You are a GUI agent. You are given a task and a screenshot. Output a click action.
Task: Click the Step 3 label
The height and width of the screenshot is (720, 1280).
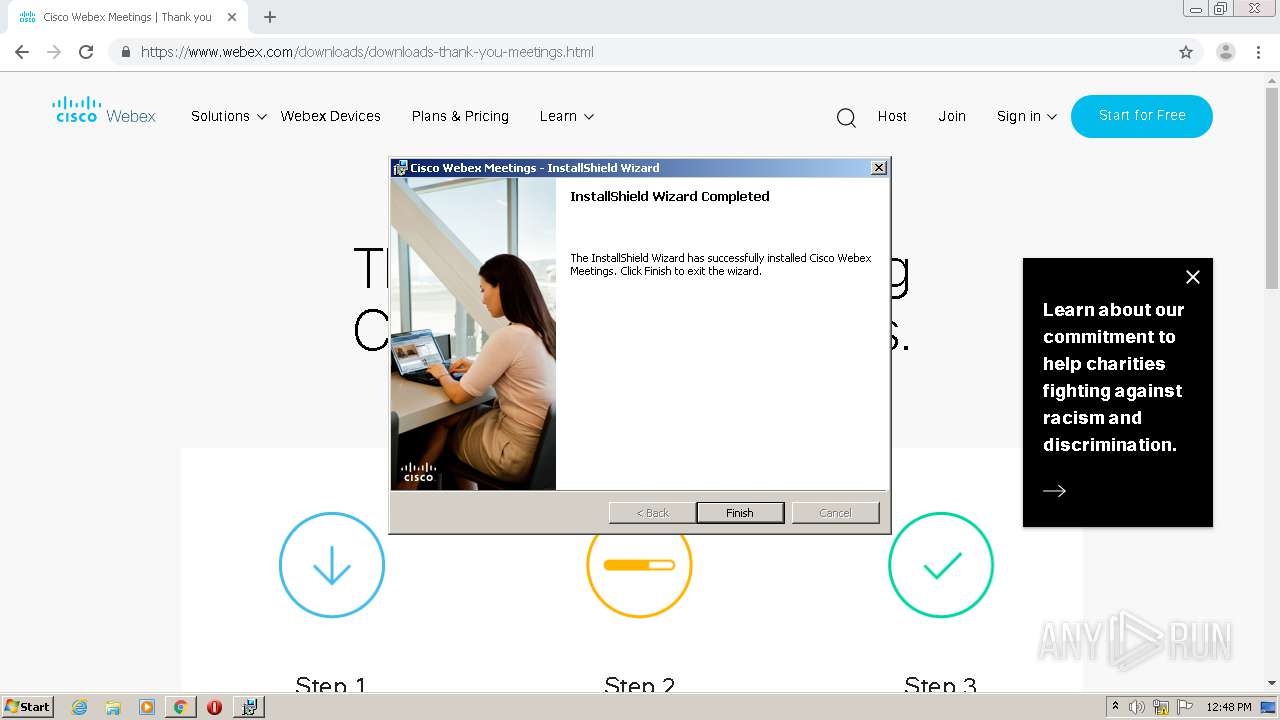click(940, 685)
